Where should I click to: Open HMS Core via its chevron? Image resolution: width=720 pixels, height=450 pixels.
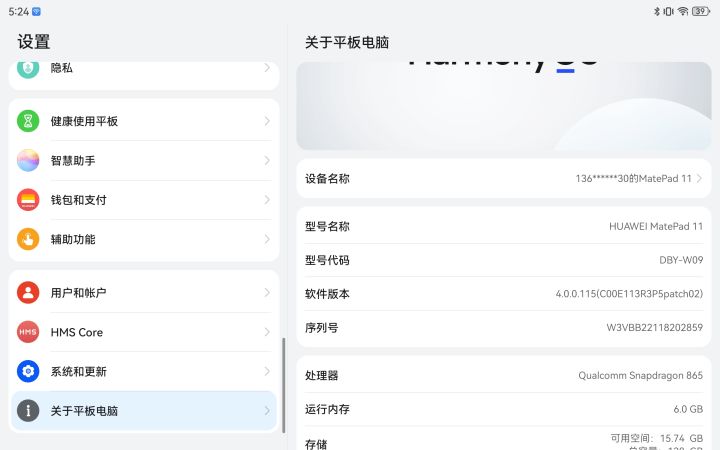pyautogui.click(x=267, y=332)
